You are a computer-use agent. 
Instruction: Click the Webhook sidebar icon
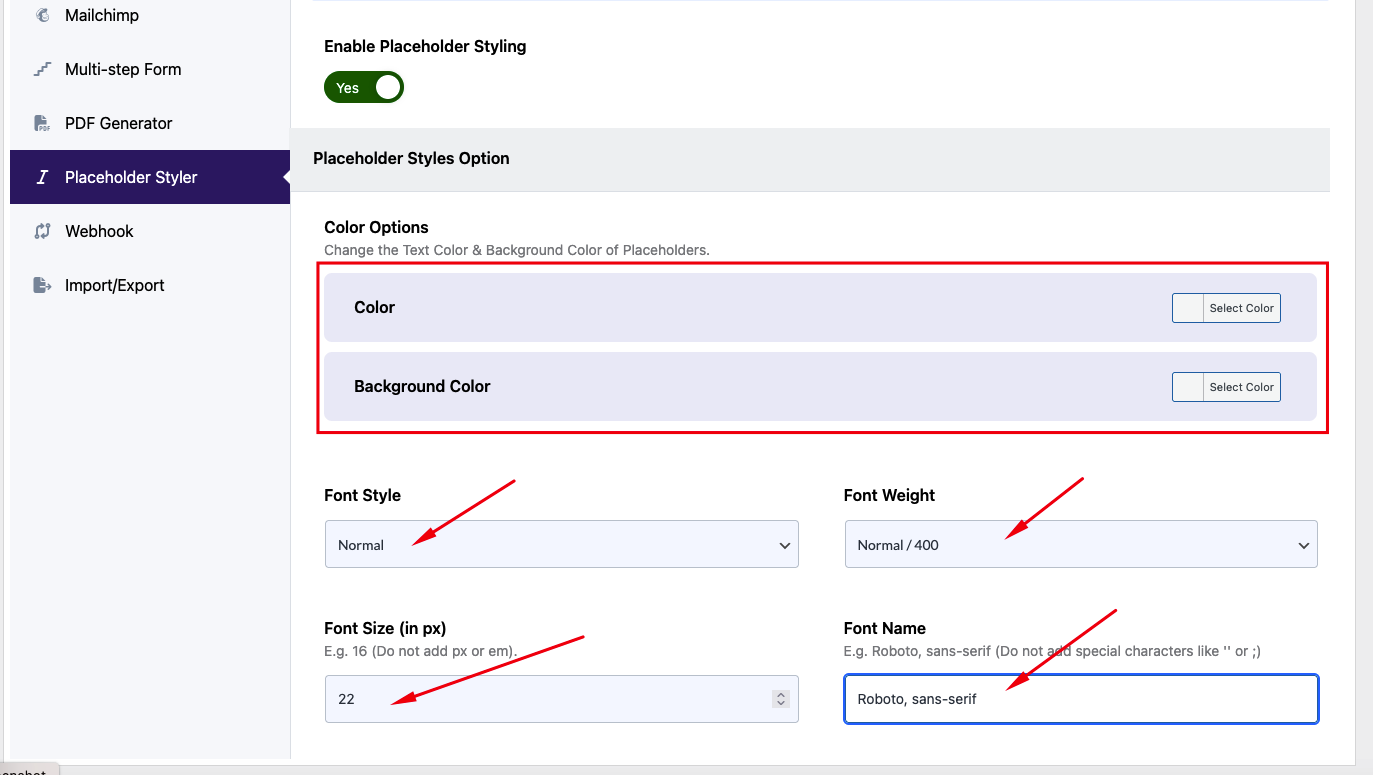coord(42,231)
